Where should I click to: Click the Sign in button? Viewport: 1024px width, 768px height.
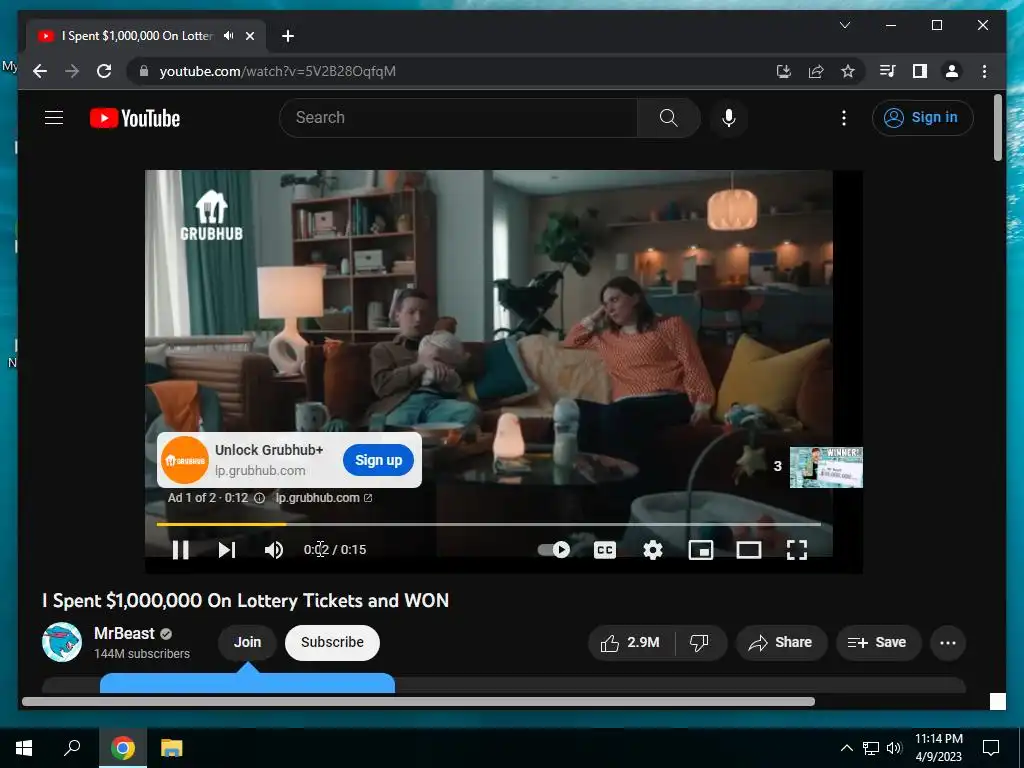tap(922, 118)
